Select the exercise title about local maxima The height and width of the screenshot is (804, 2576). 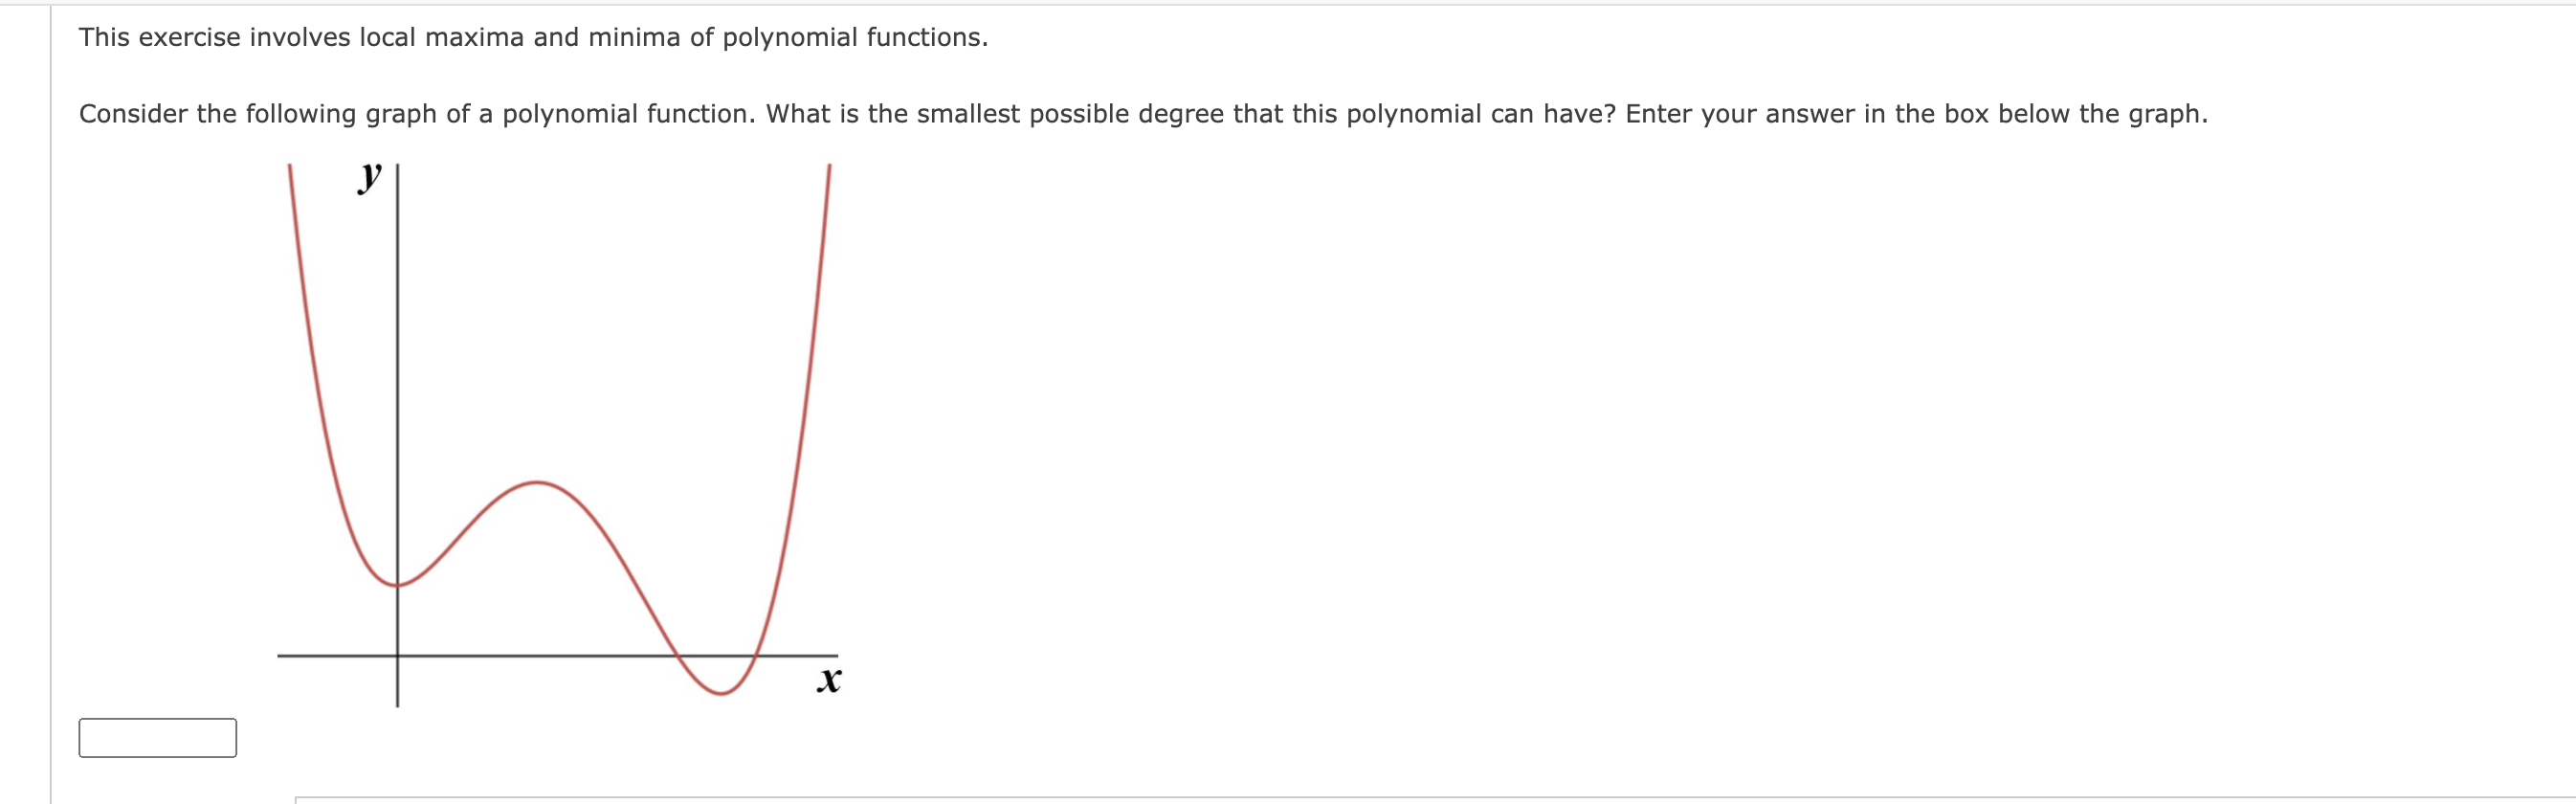coord(533,40)
